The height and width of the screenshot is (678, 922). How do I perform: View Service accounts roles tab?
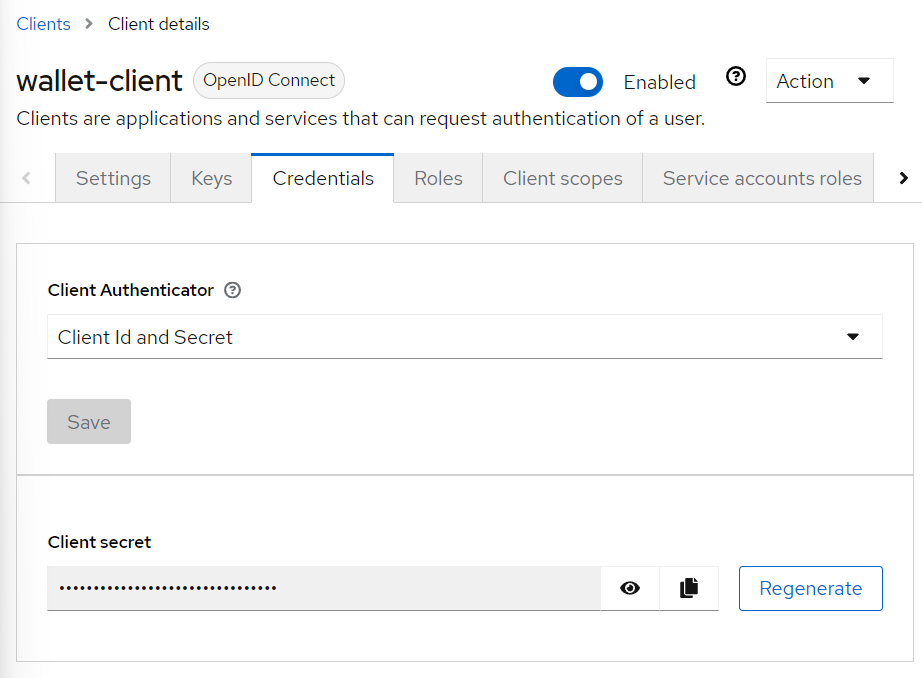tap(762, 178)
